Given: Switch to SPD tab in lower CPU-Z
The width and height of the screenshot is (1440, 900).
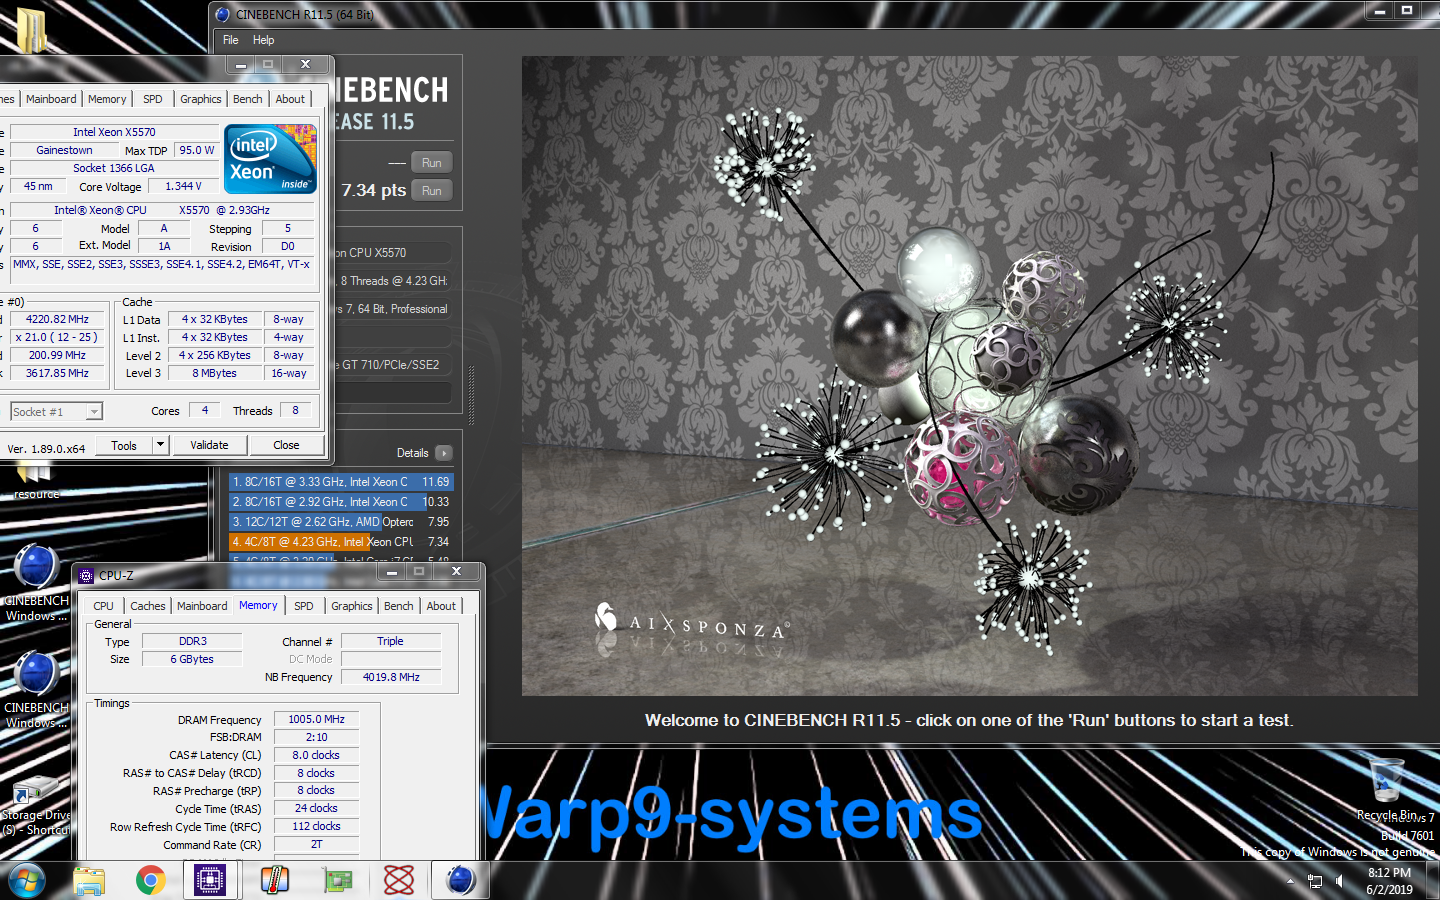Looking at the screenshot, I should click(x=304, y=606).
